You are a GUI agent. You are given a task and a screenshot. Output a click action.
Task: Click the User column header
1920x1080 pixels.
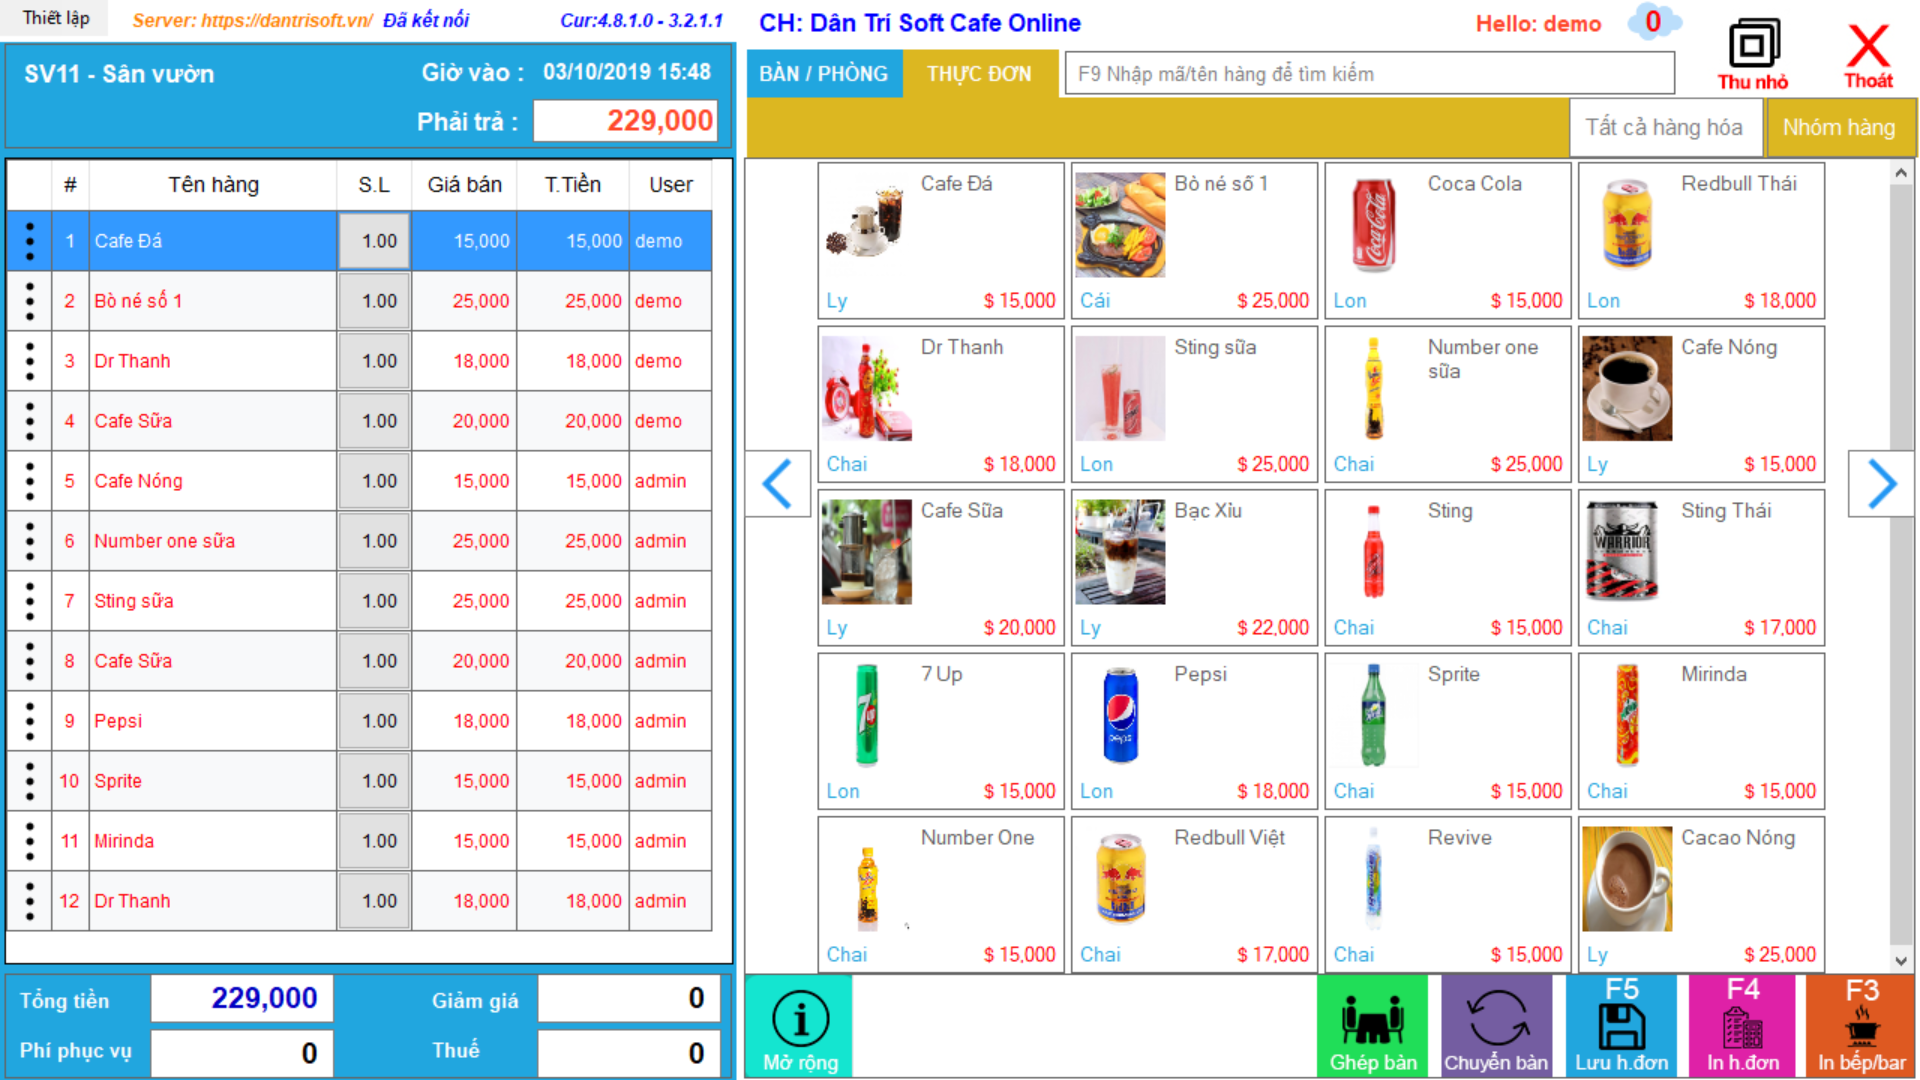click(x=670, y=185)
